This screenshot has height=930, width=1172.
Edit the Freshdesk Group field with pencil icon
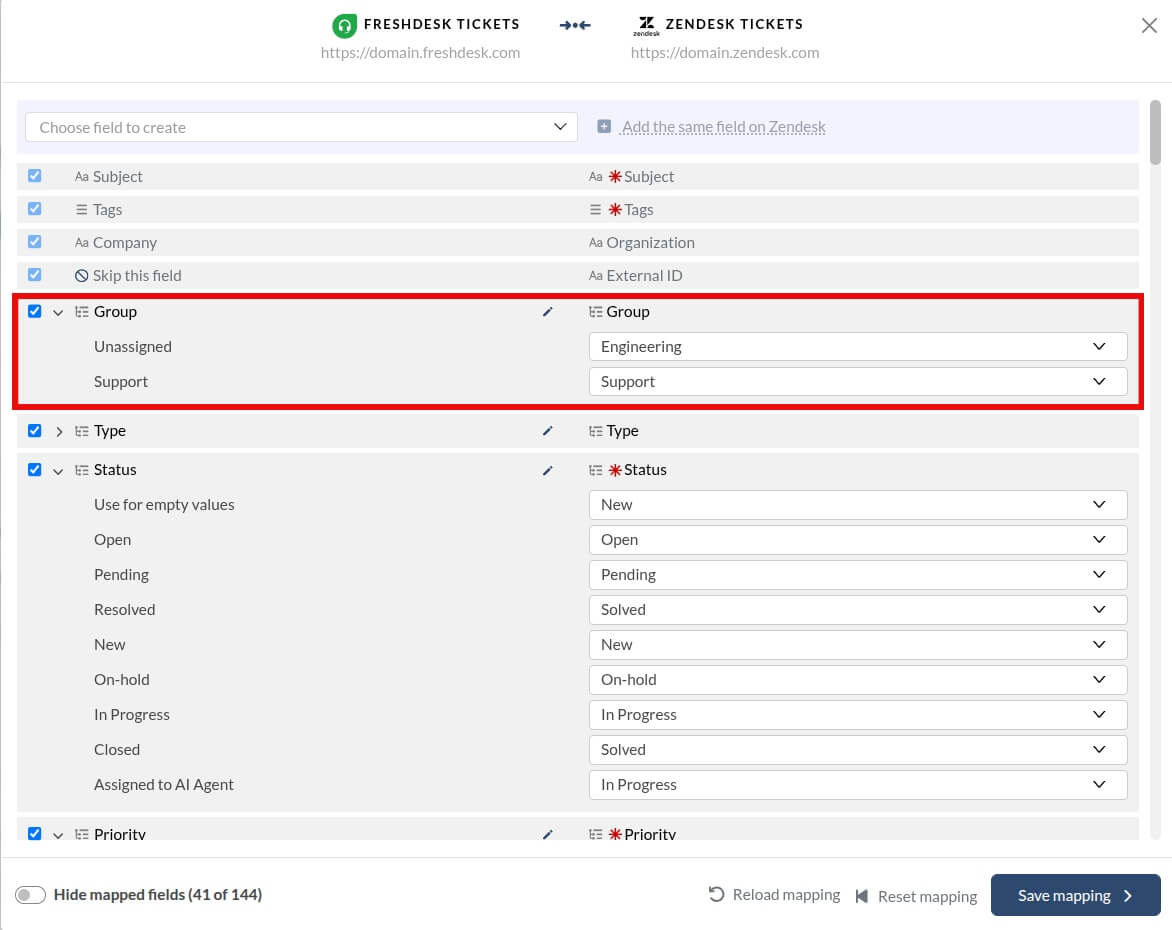tap(547, 312)
